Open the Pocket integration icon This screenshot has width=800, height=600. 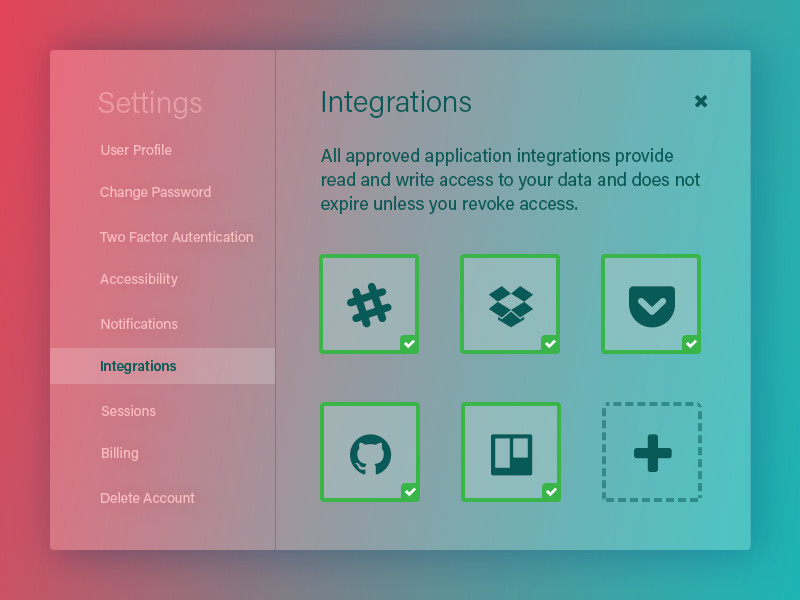pos(651,303)
